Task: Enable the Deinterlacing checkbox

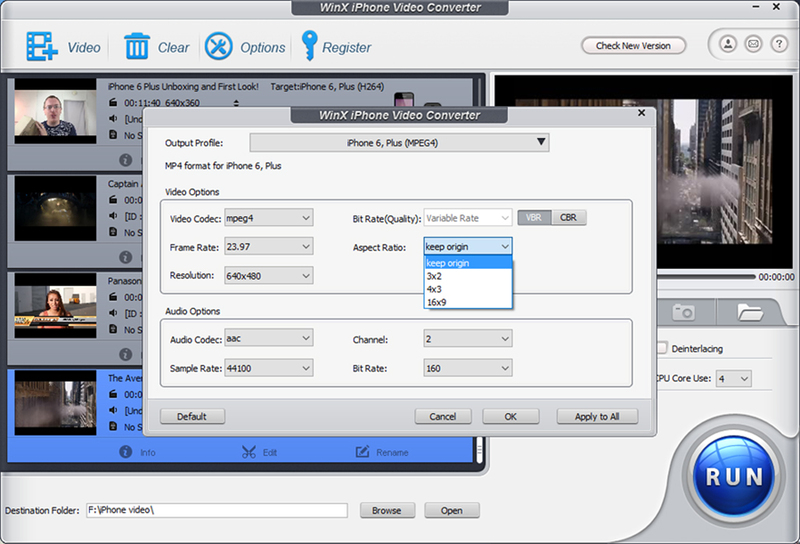Action: 662,348
